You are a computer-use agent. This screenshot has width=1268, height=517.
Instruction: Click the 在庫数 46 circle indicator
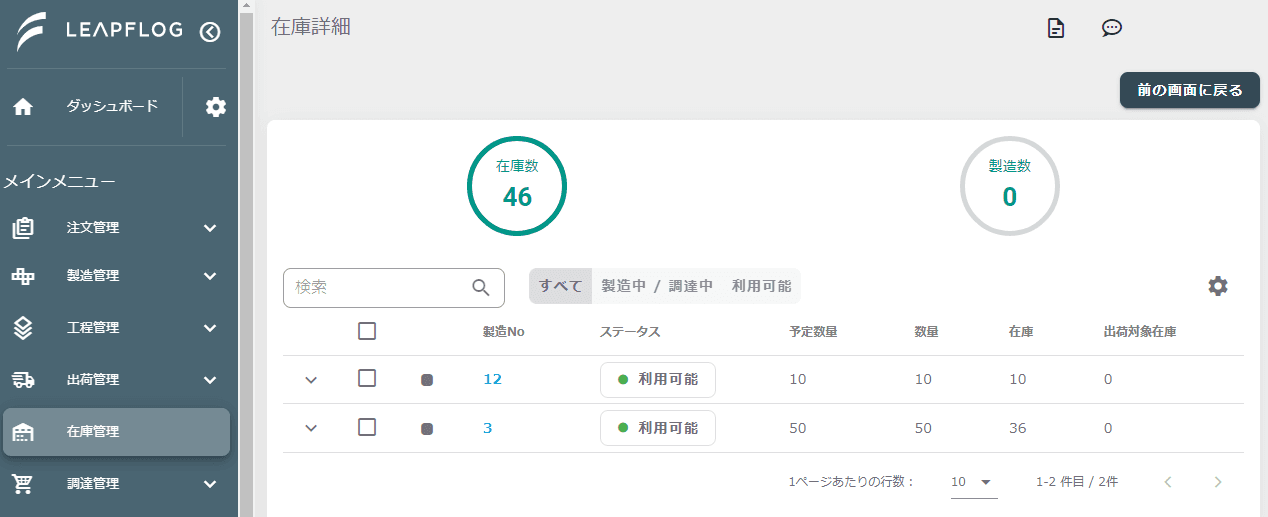(x=517, y=186)
